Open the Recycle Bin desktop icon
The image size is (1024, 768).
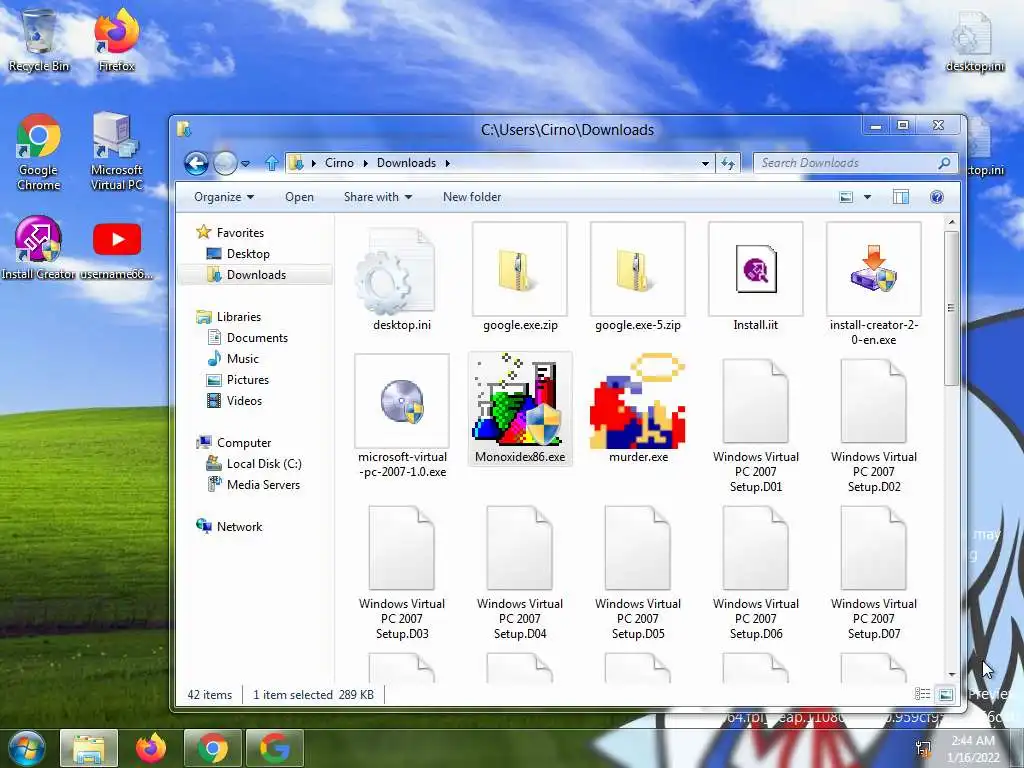(x=39, y=41)
